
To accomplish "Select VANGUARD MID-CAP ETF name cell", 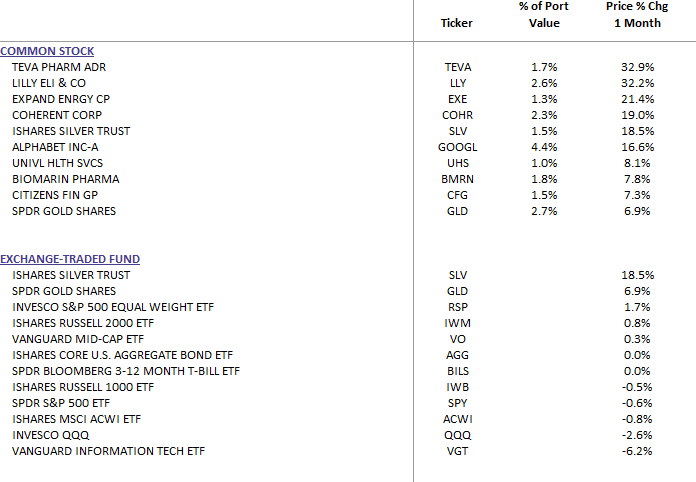I will point(77,338).
